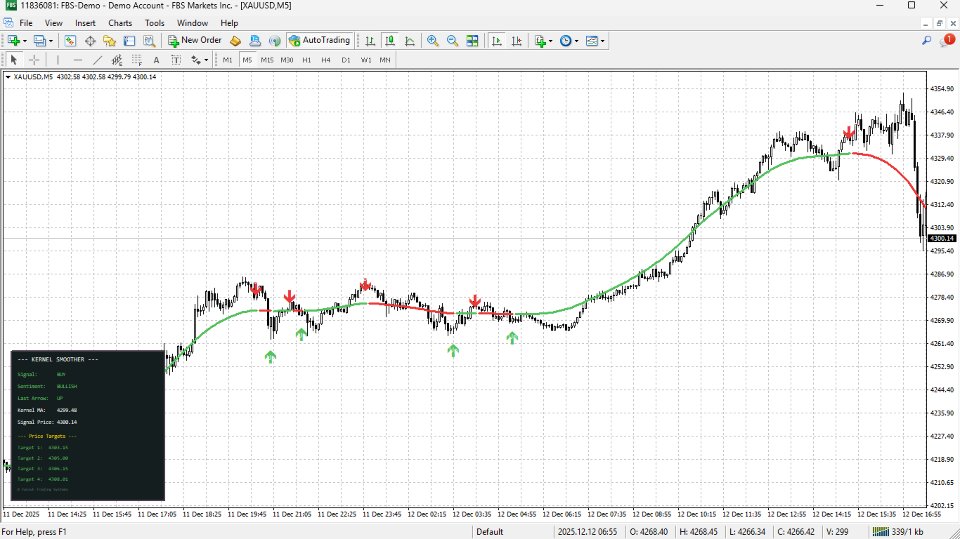Draw a horizontal line tool
The image size is (960, 539).
click(x=77, y=59)
